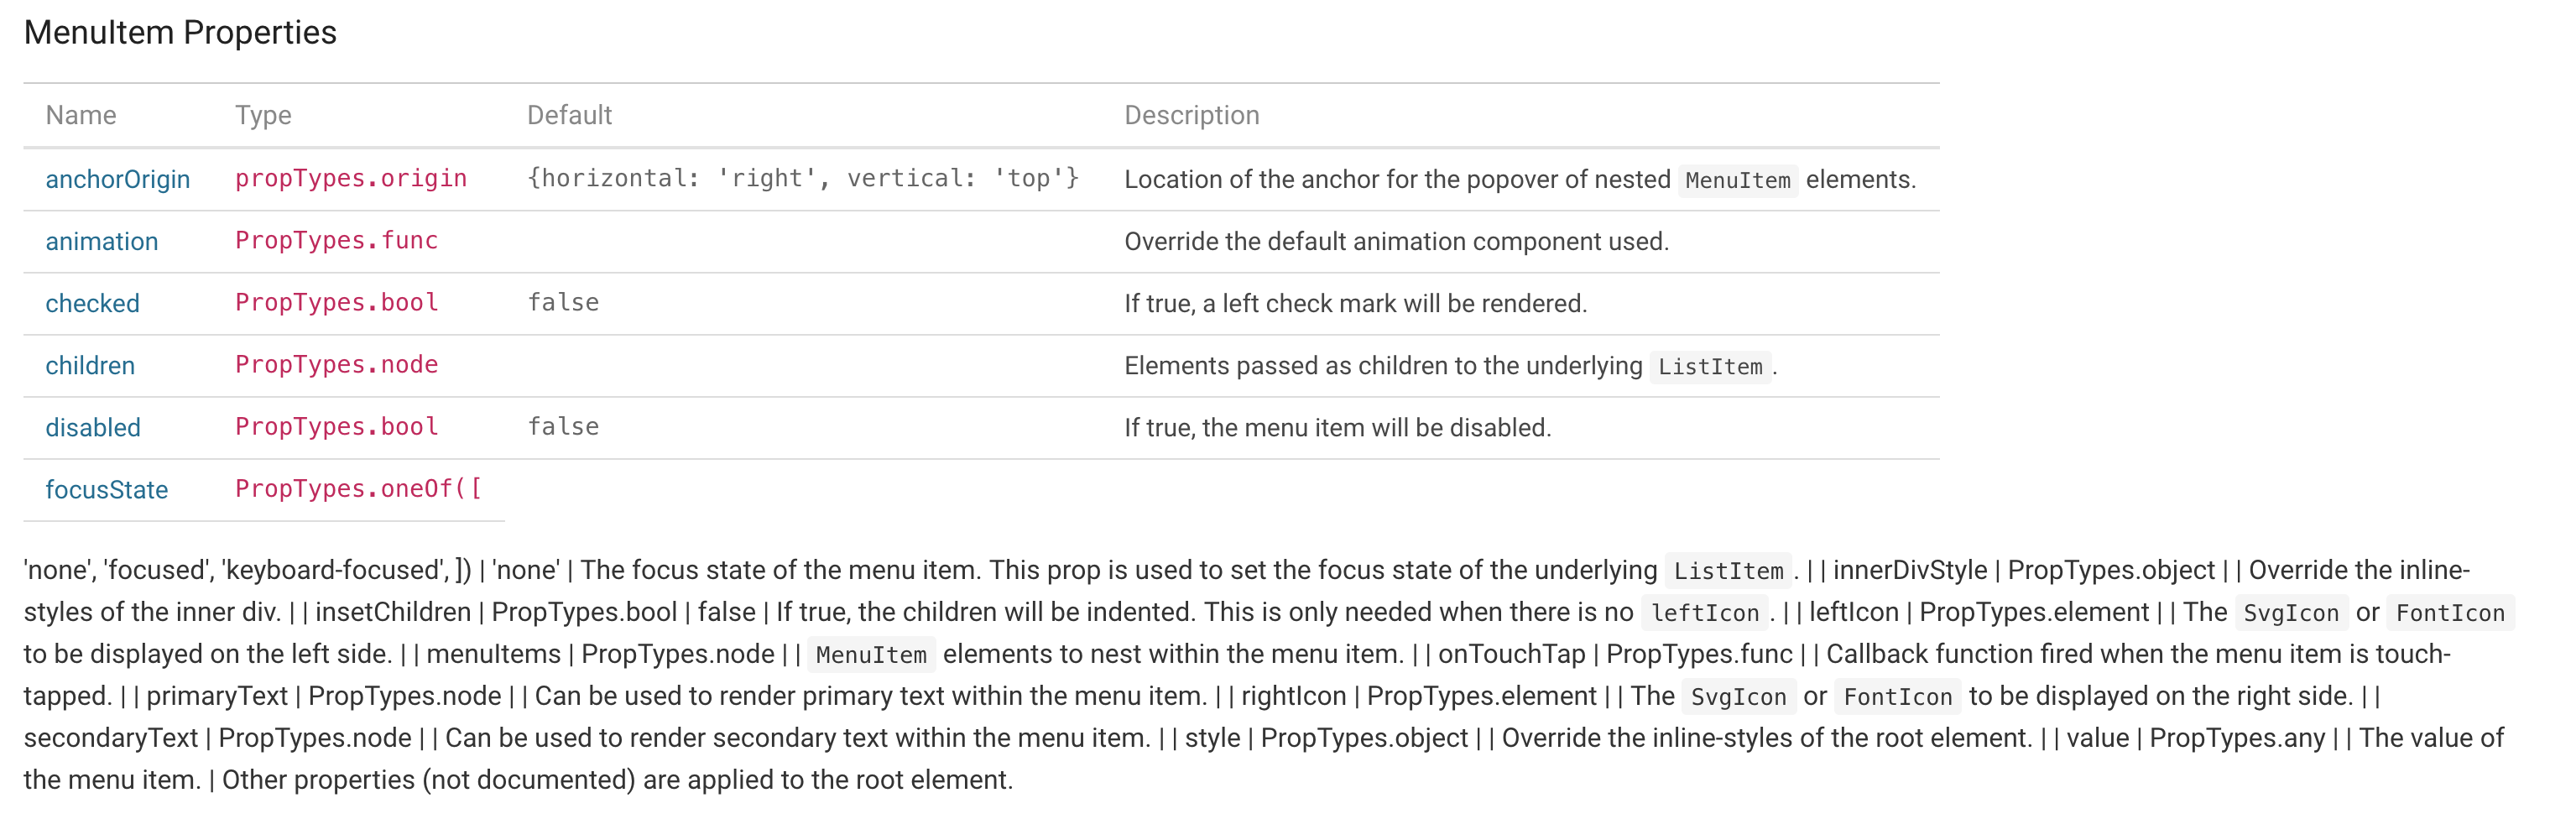Click the children property name

(90, 365)
